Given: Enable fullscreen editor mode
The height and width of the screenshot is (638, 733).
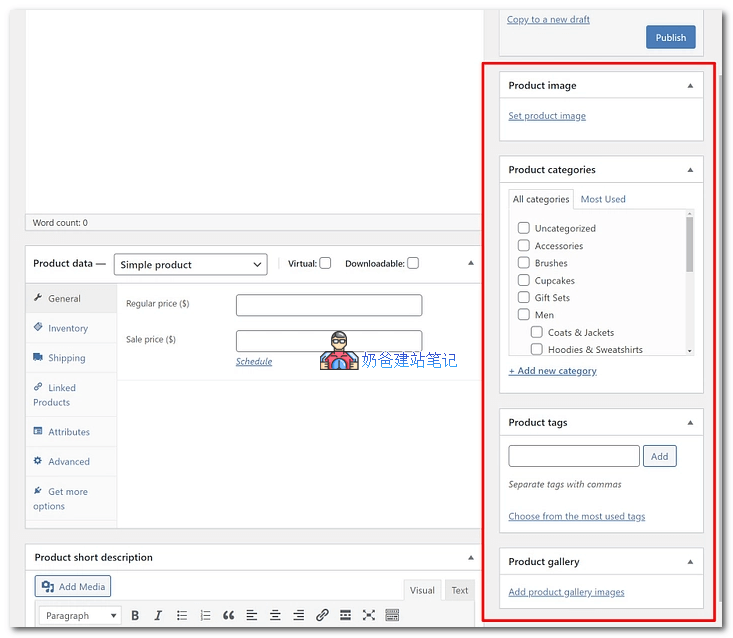Looking at the screenshot, I should click(x=369, y=615).
